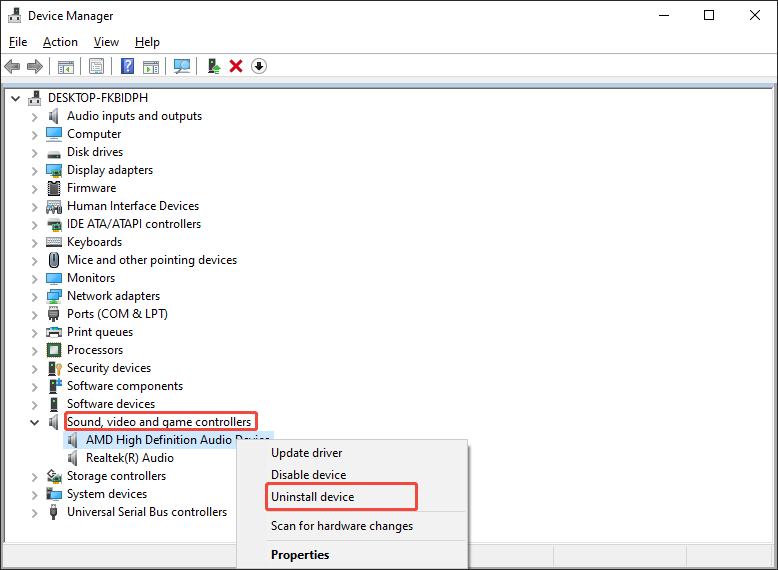778x570 pixels.
Task: Select Universal Serial Bus controllers label
Action: tap(147, 512)
